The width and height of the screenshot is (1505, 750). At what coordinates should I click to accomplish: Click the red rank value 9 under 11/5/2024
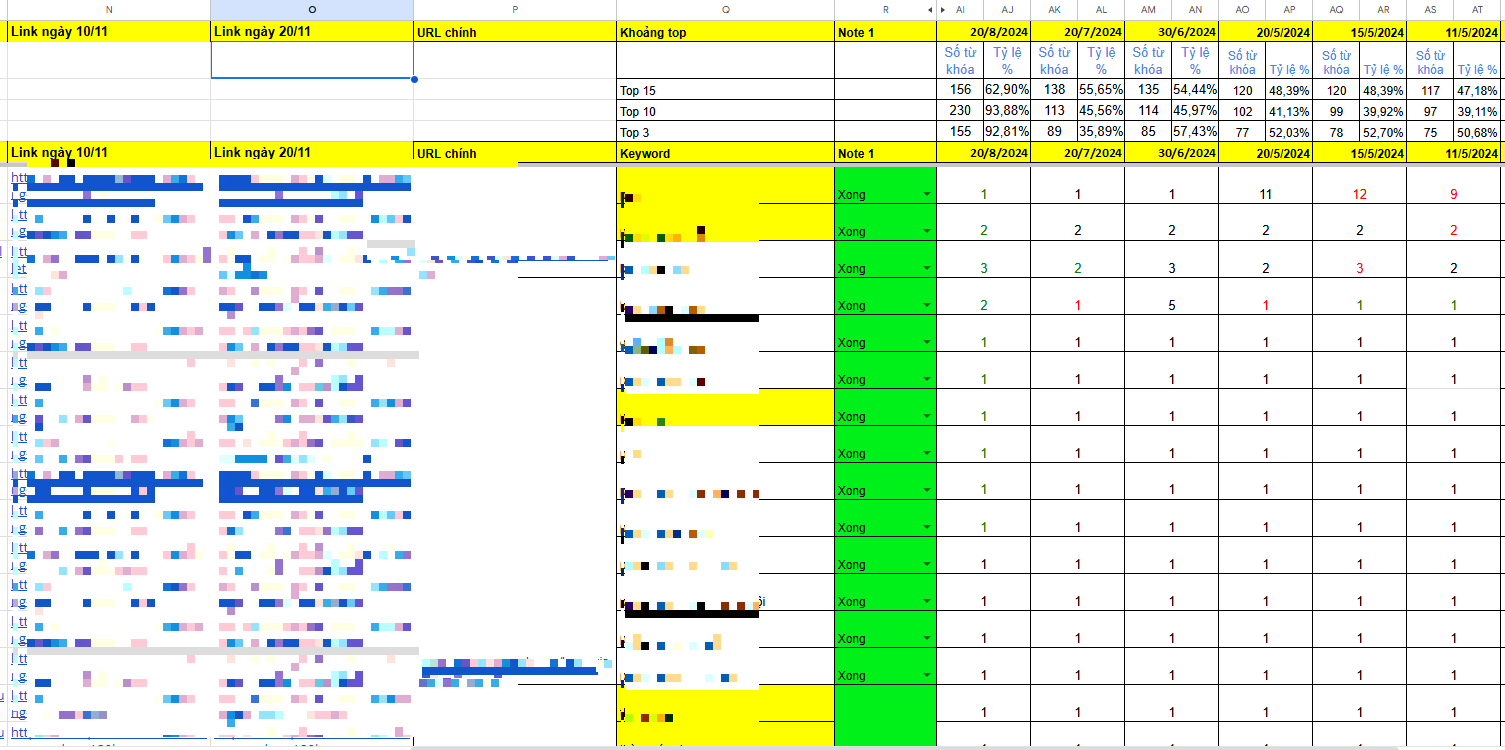pos(1453,194)
